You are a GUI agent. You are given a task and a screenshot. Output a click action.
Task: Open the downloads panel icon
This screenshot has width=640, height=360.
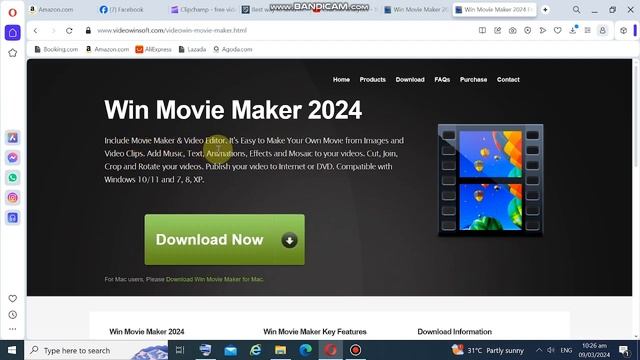tap(573, 30)
